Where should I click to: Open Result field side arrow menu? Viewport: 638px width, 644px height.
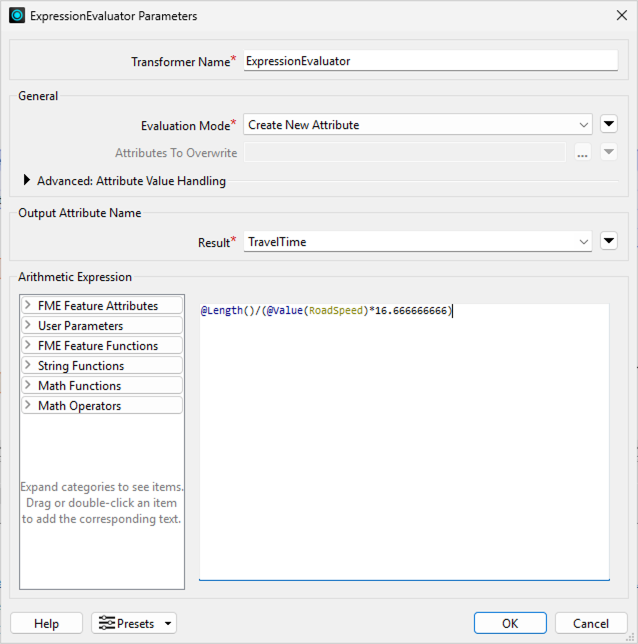(608, 241)
